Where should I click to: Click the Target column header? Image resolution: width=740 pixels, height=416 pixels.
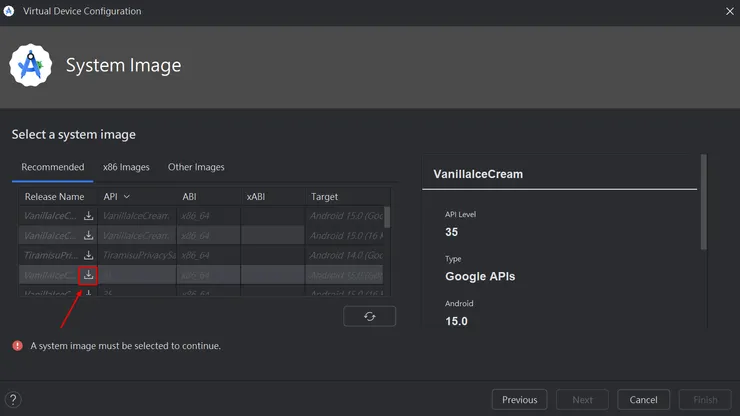tap(325, 197)
